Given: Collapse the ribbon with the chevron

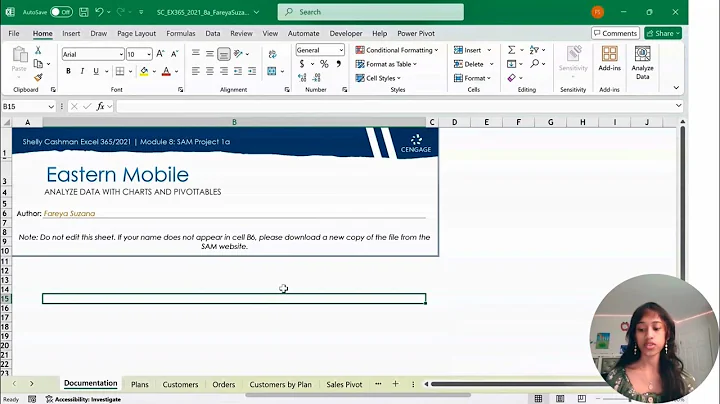Looking at the screenshot, I should click(676, 88).
